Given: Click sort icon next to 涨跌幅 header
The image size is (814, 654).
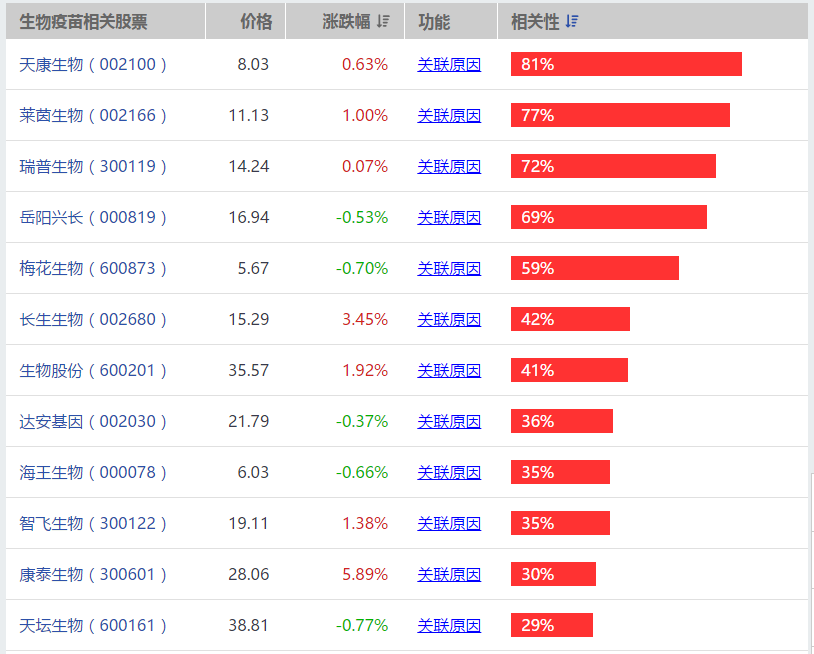Looking at the screenshot, I should [x=383, y=22].
